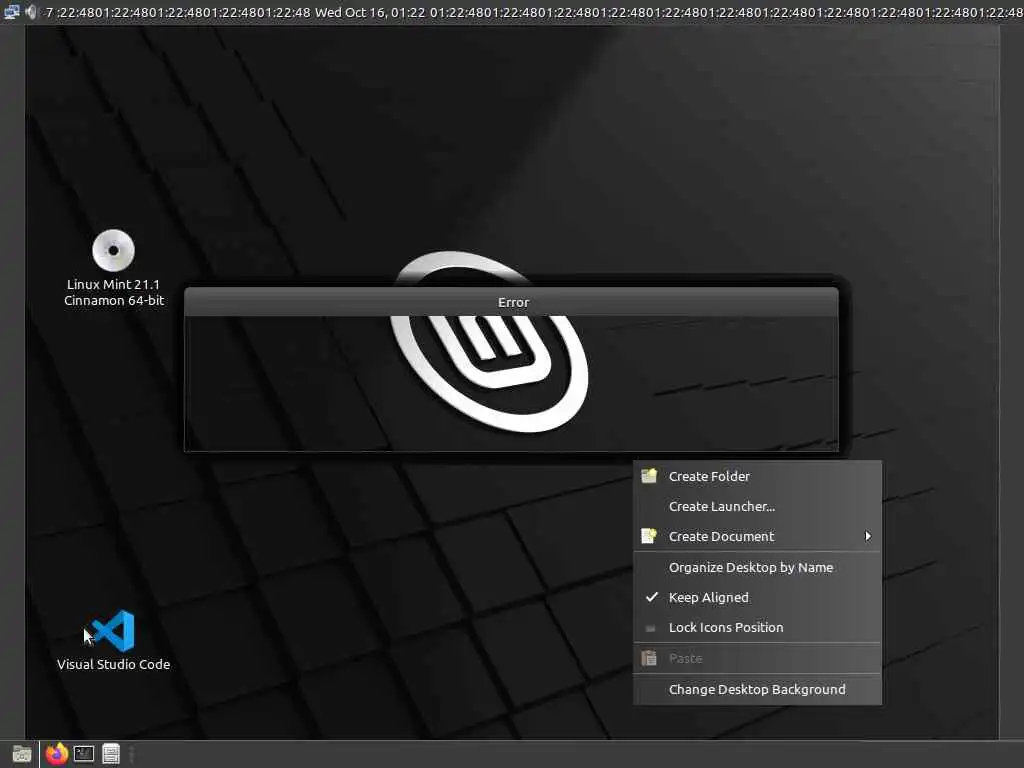Choose Create Folder in context menu
The width and height of the screenshot is (1024, 768).
[x=758, y=476]
